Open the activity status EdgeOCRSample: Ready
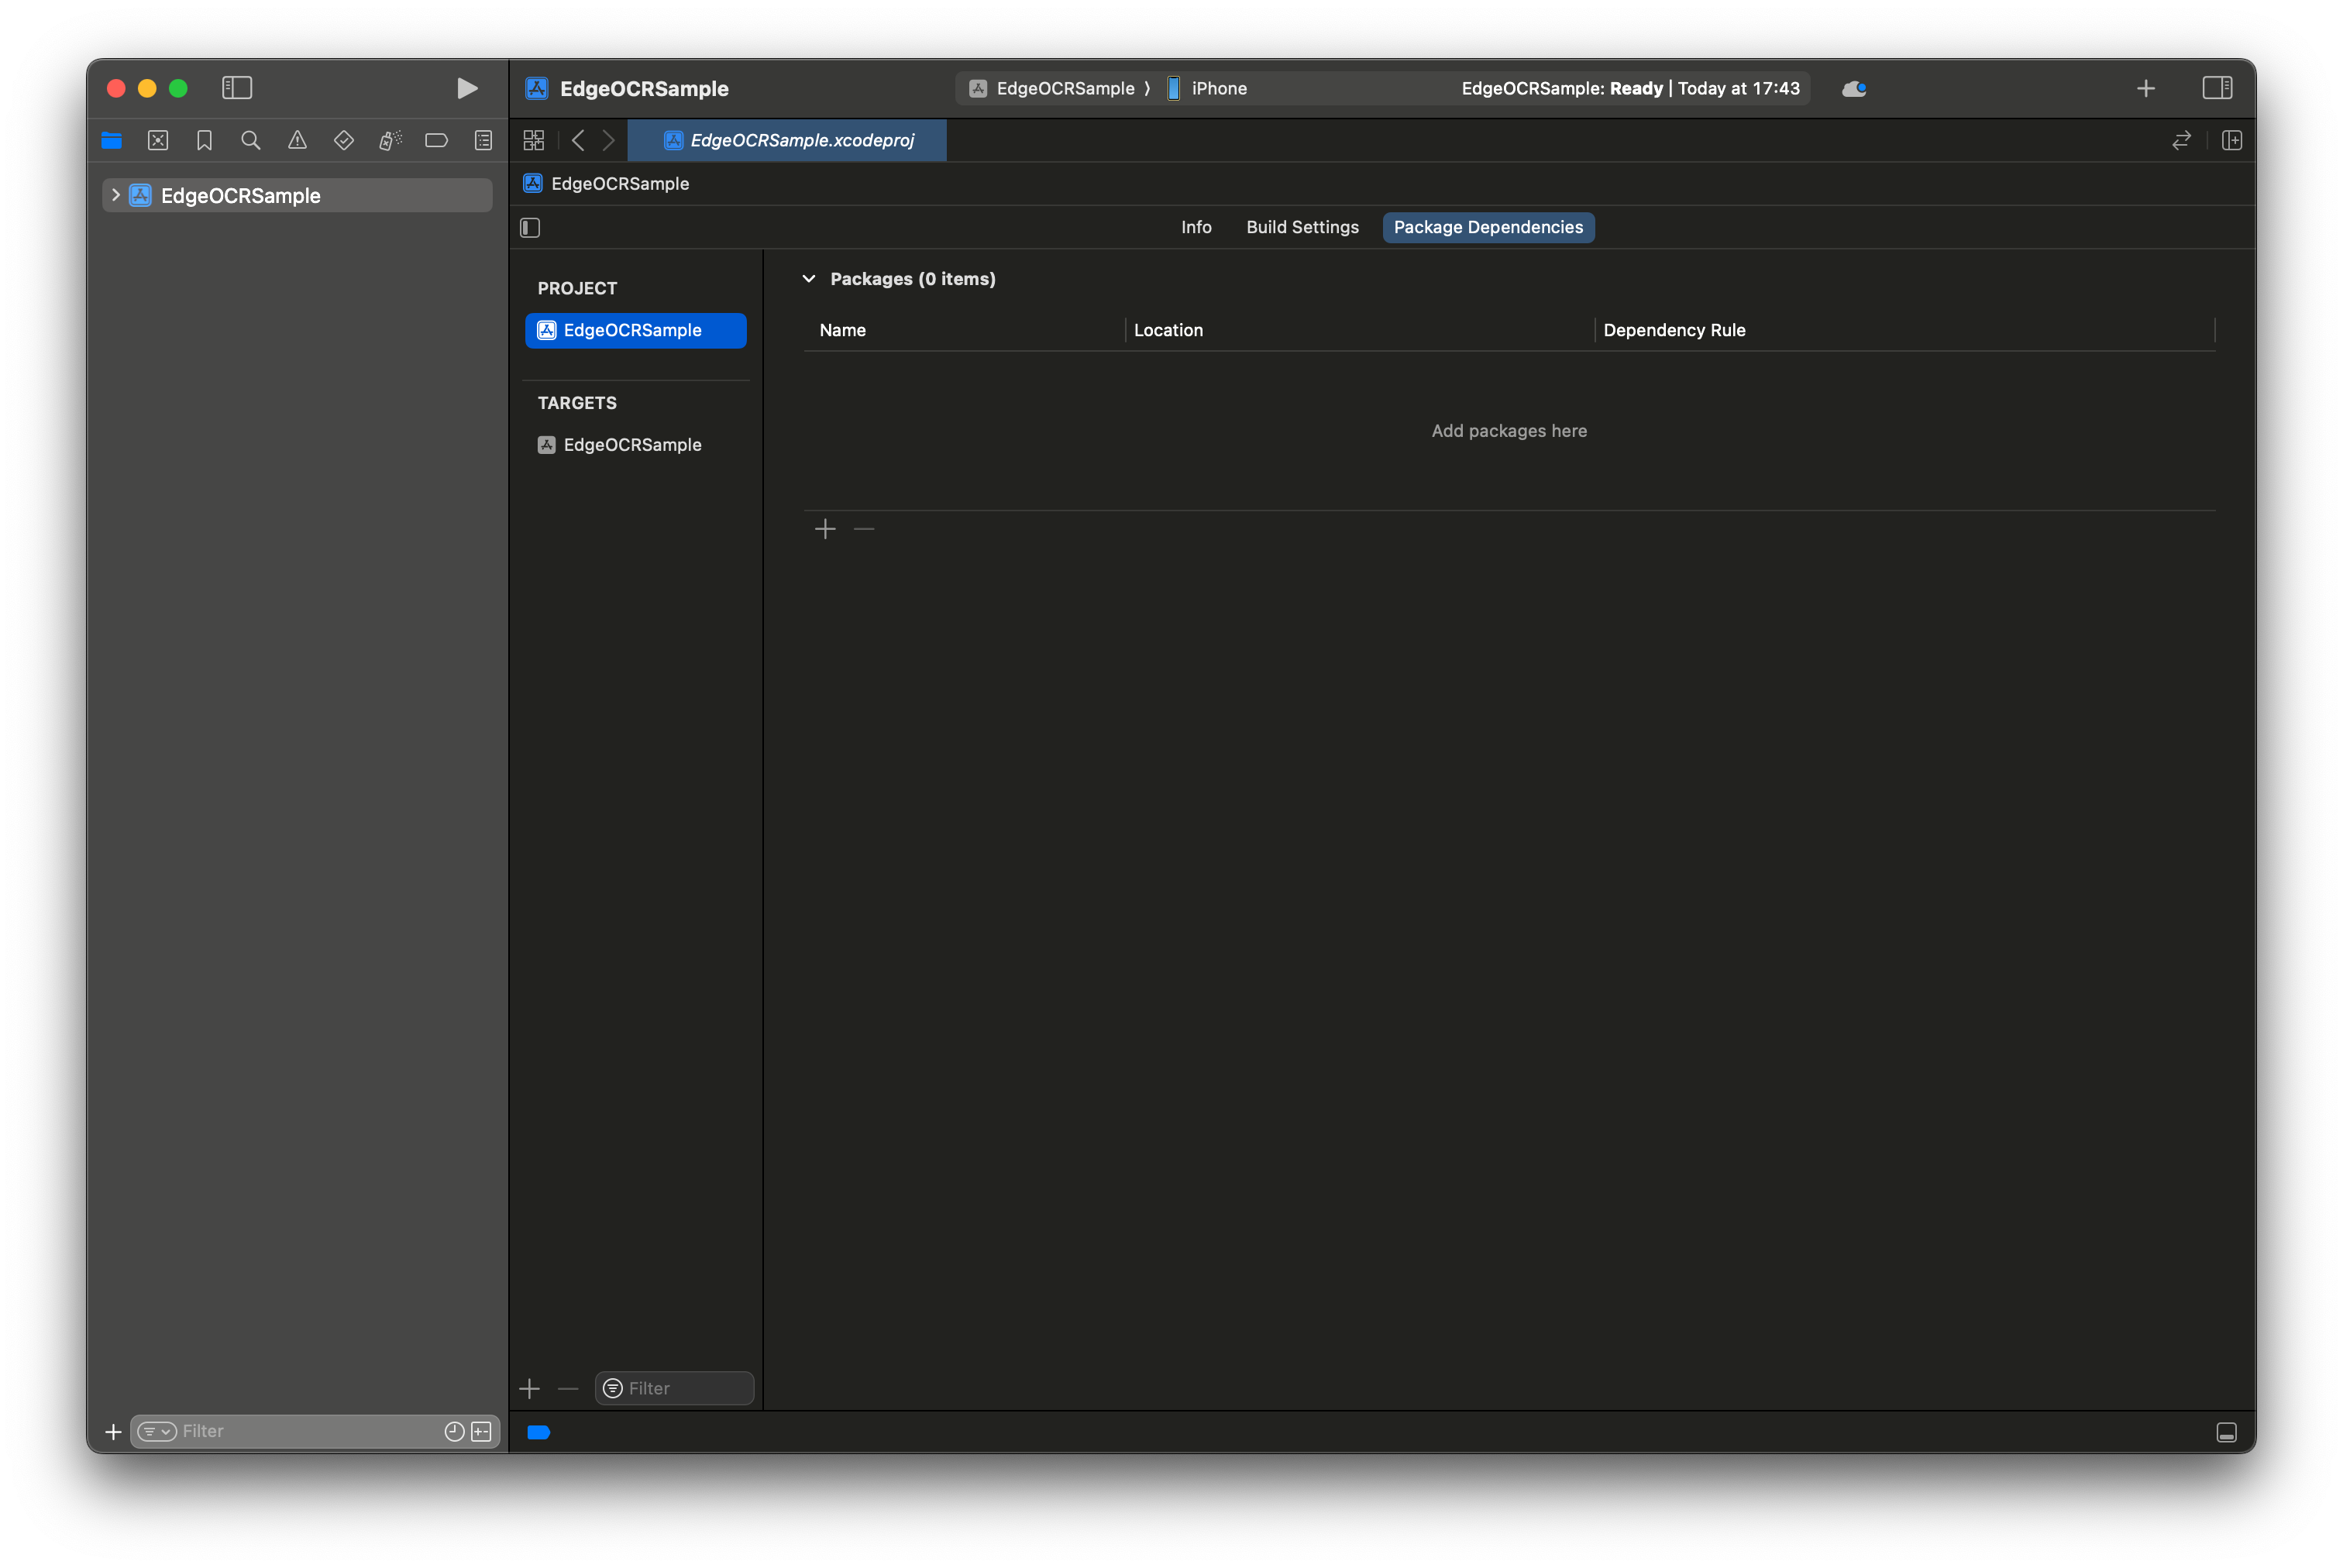Screen dimensions: 2343x1568 tap(1630, 88)
